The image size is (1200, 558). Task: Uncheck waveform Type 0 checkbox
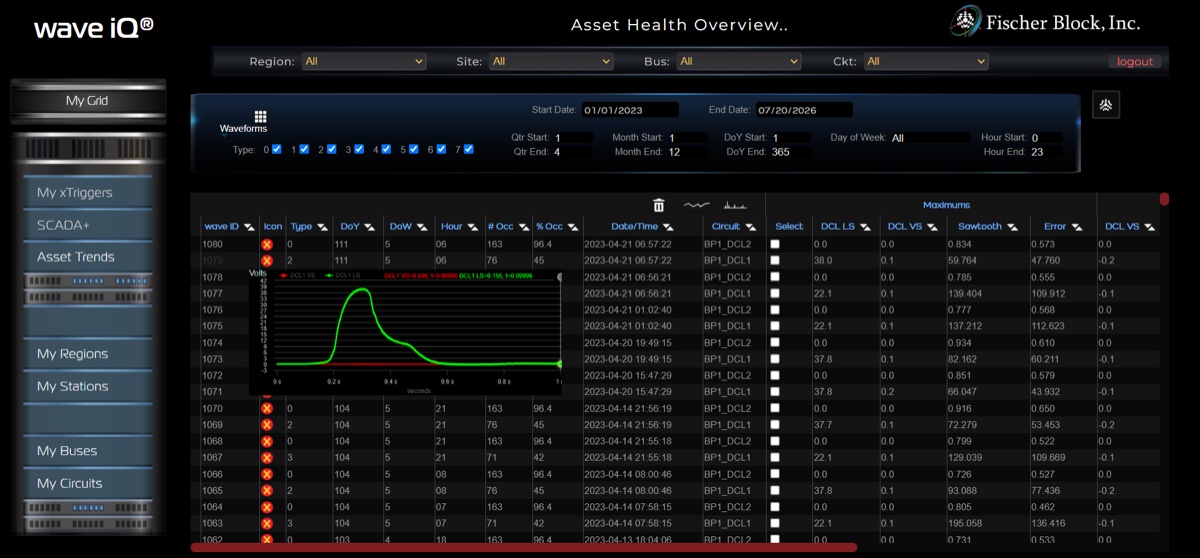pyautogui.click(x=277, y=149)
